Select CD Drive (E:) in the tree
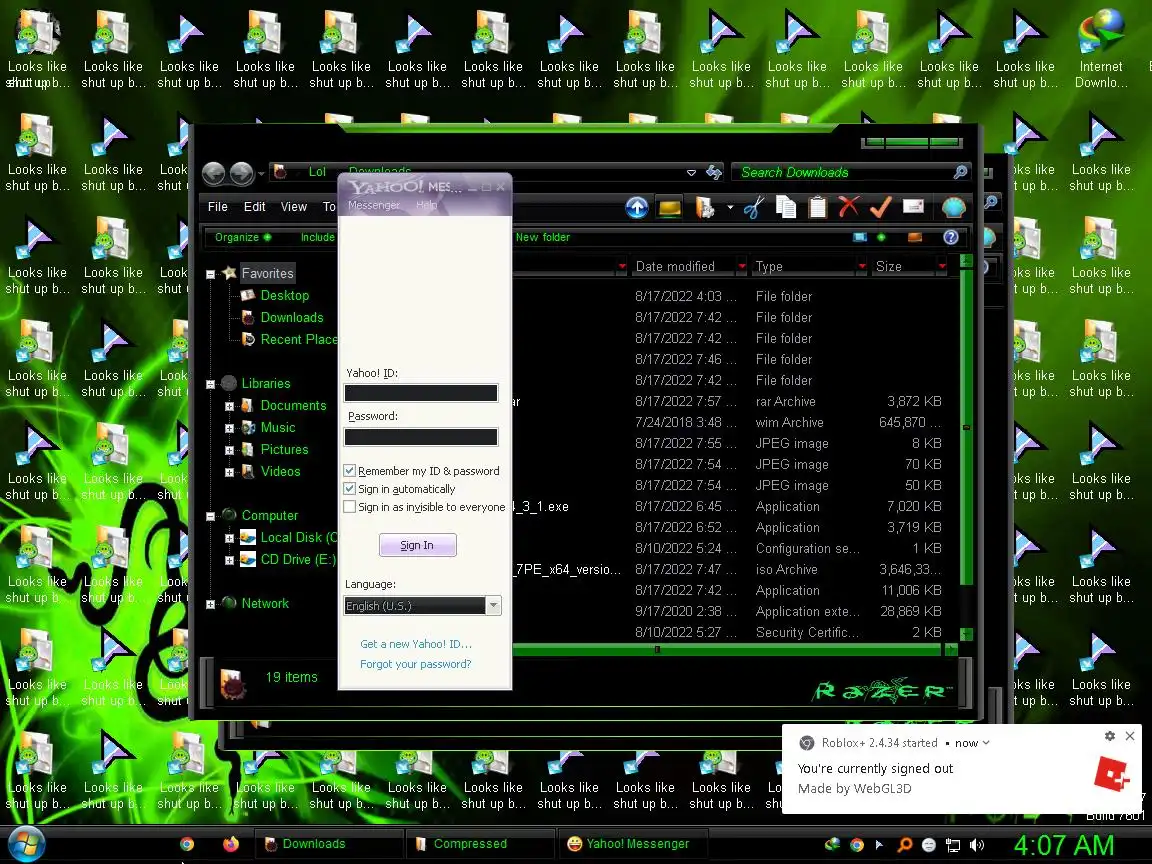 coord(298,560)
